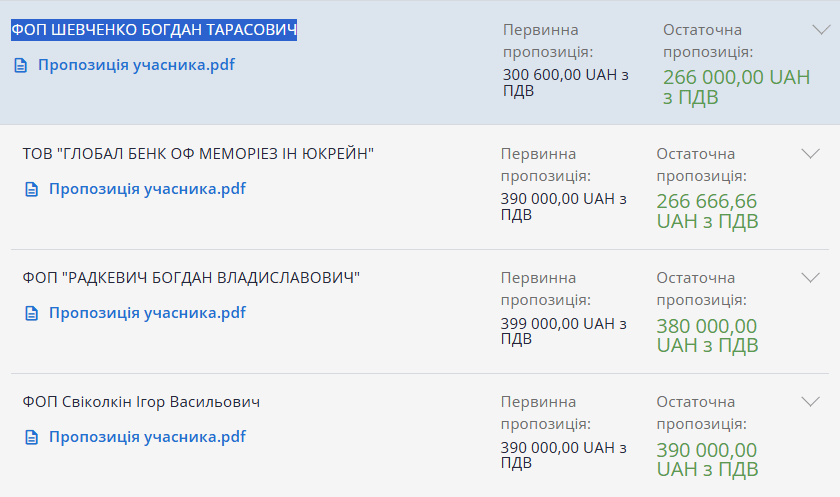The image size is (840, 497).
Task: Open Пропозиція учасника.pdf for ФОП Свіколкін
Action: [x=147, y=437]
